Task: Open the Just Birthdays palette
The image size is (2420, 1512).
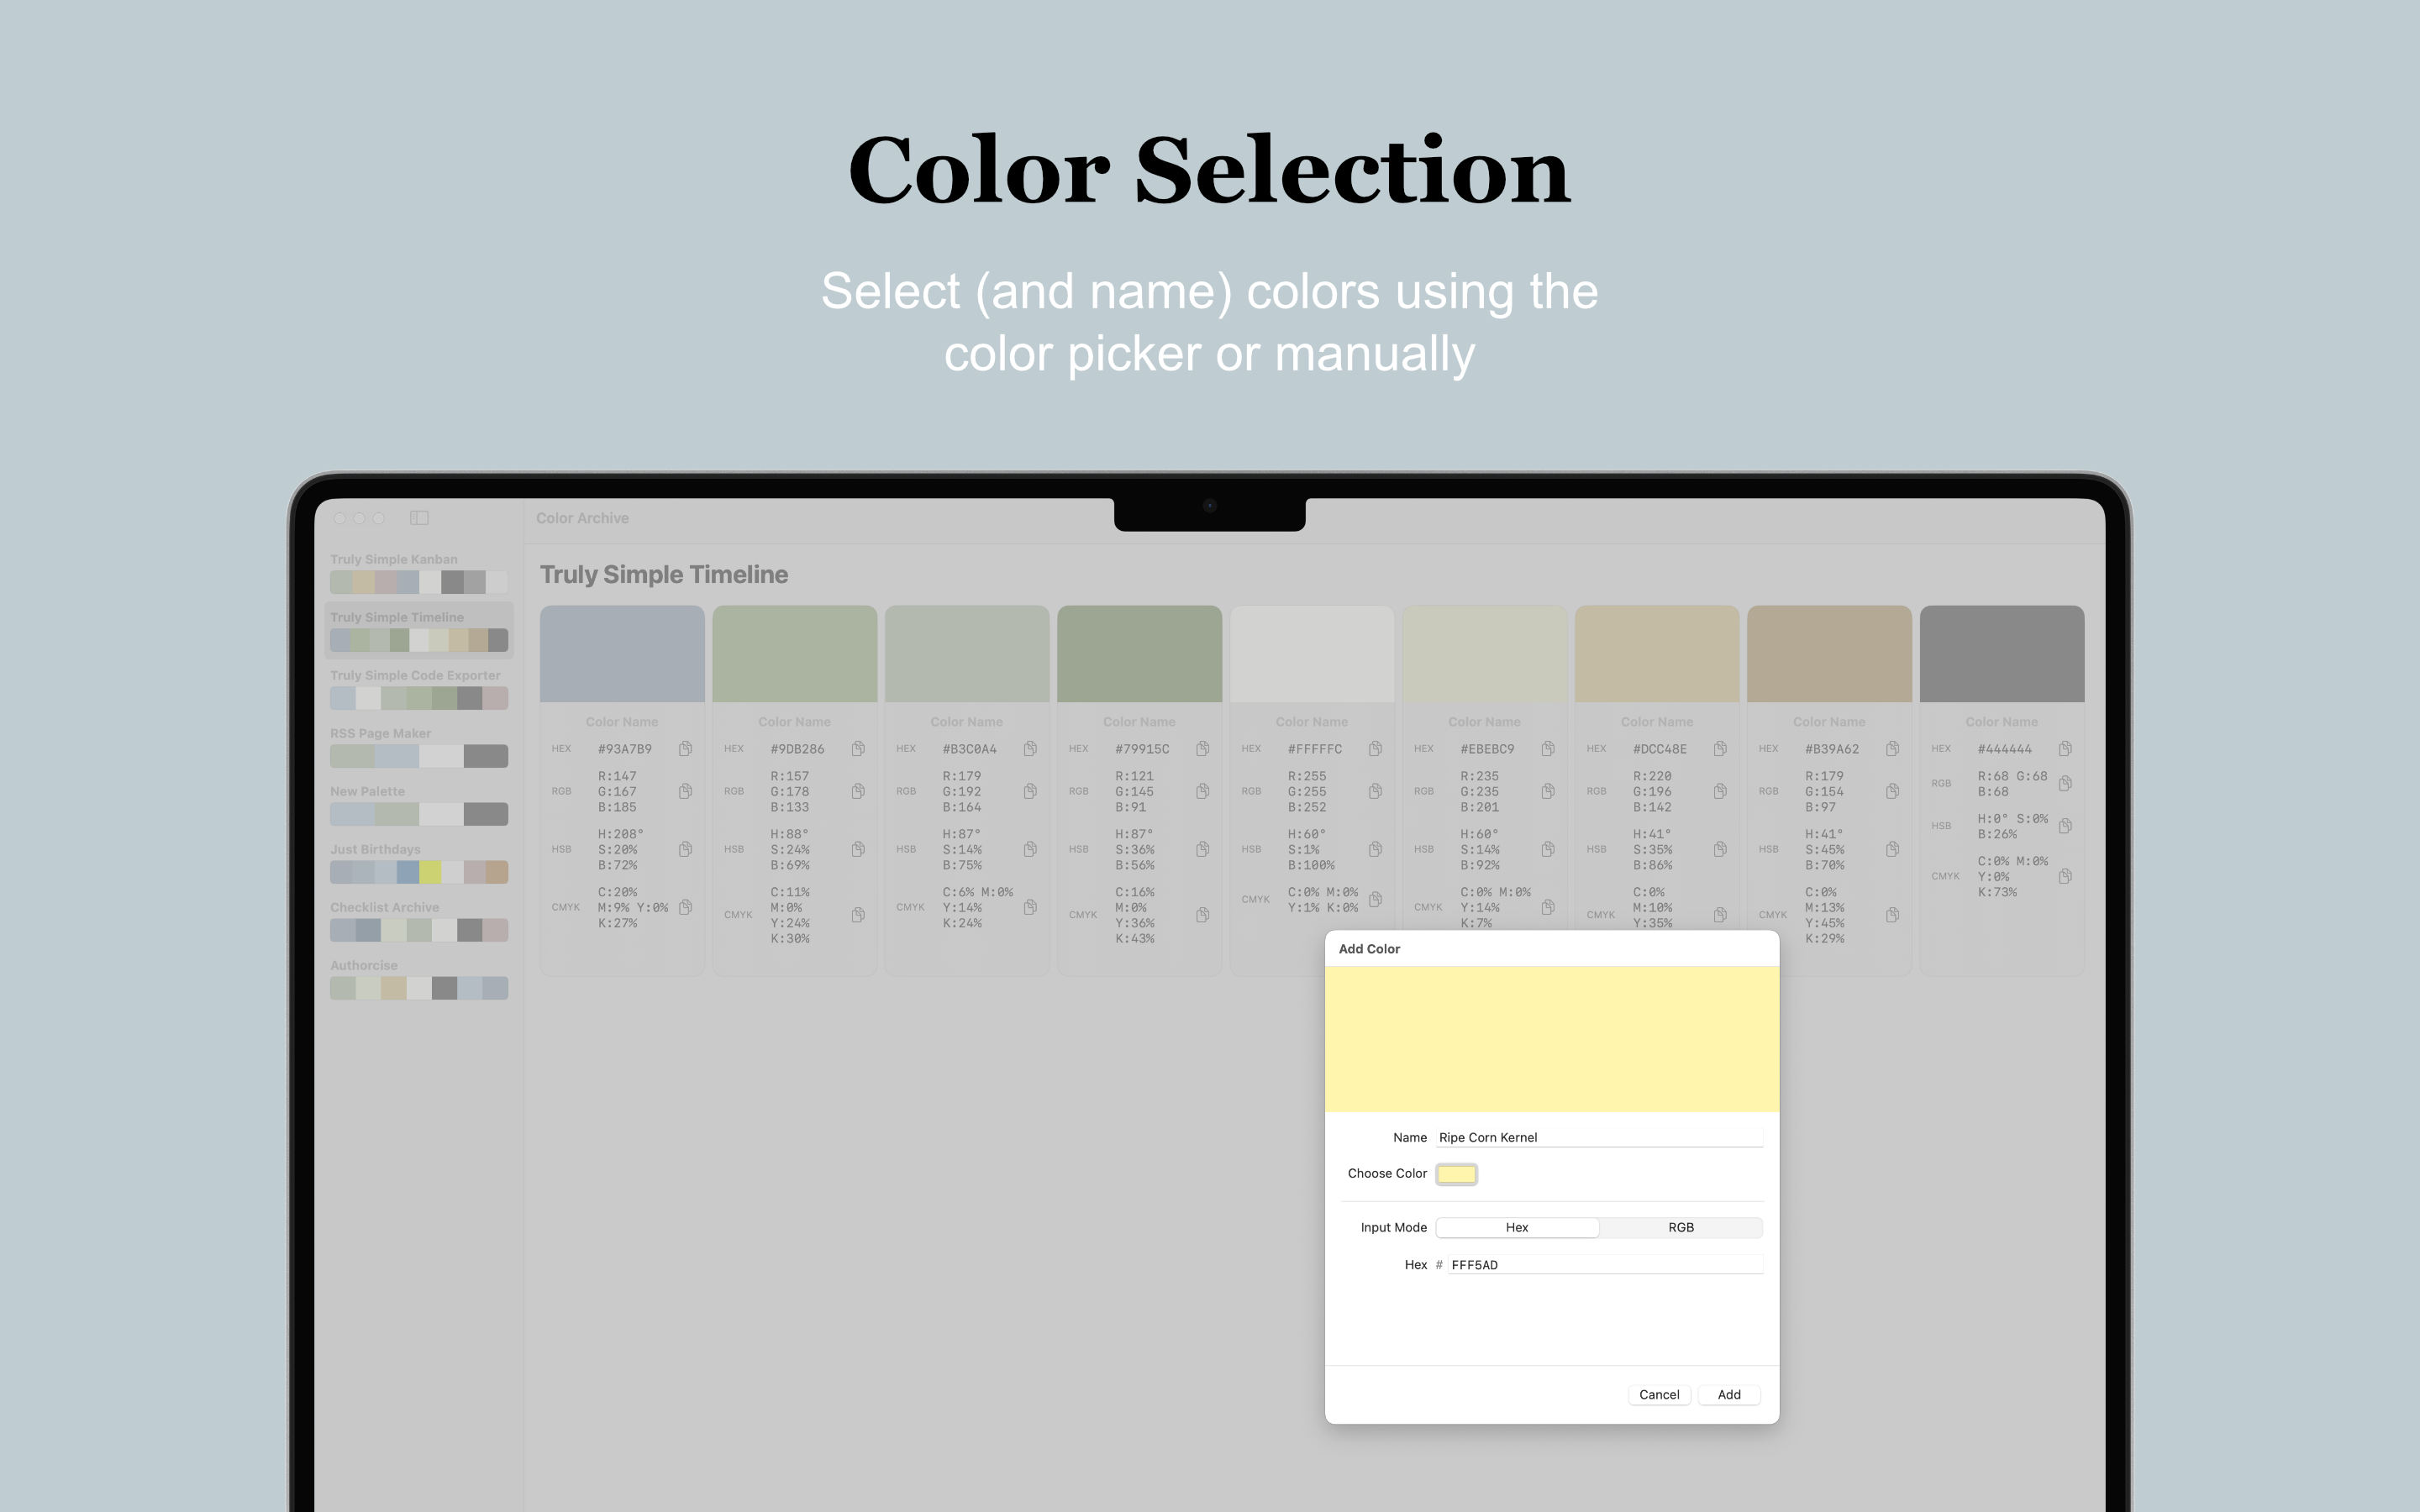Action: point(419,862)
